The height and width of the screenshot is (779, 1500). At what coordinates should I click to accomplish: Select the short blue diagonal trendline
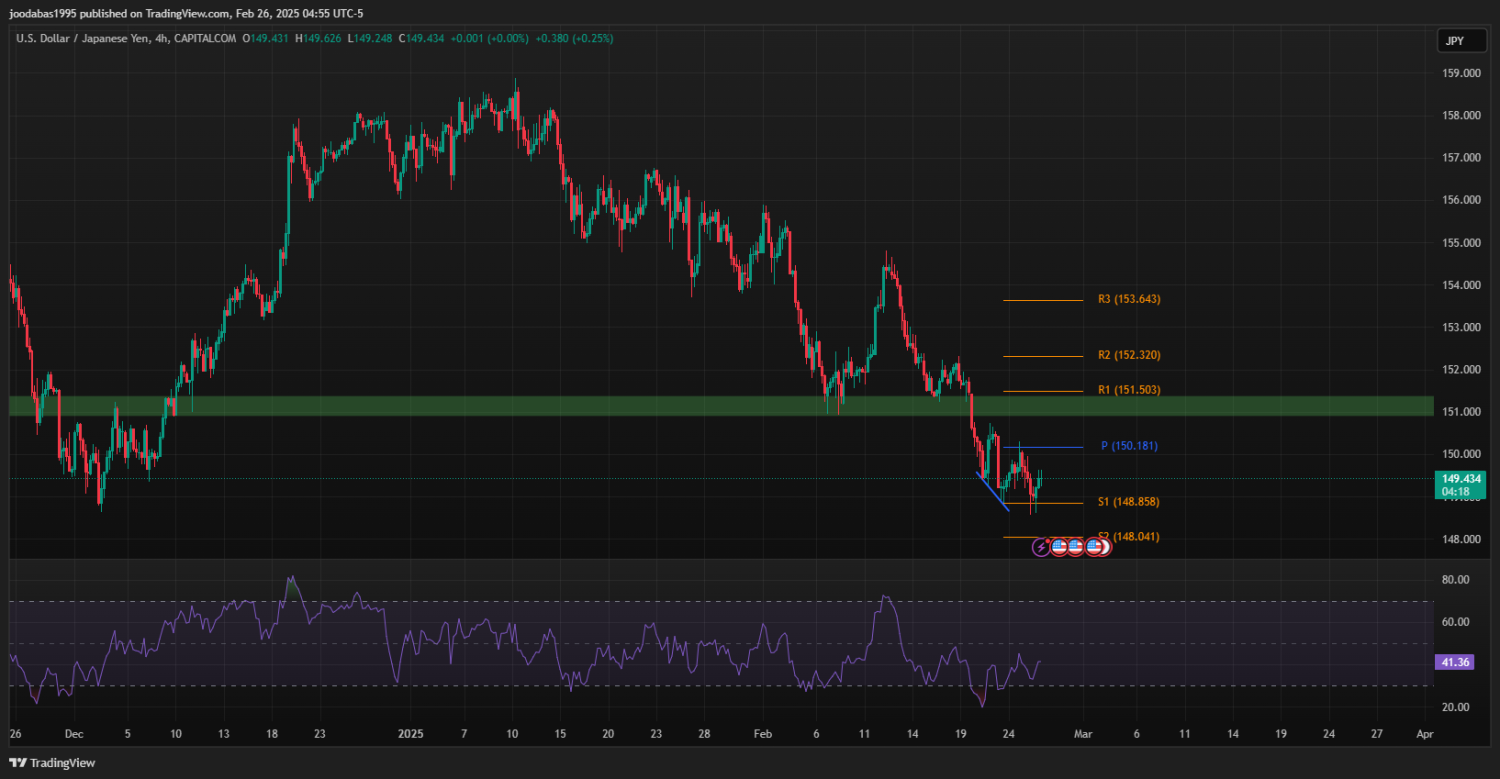tap(992, 491)
